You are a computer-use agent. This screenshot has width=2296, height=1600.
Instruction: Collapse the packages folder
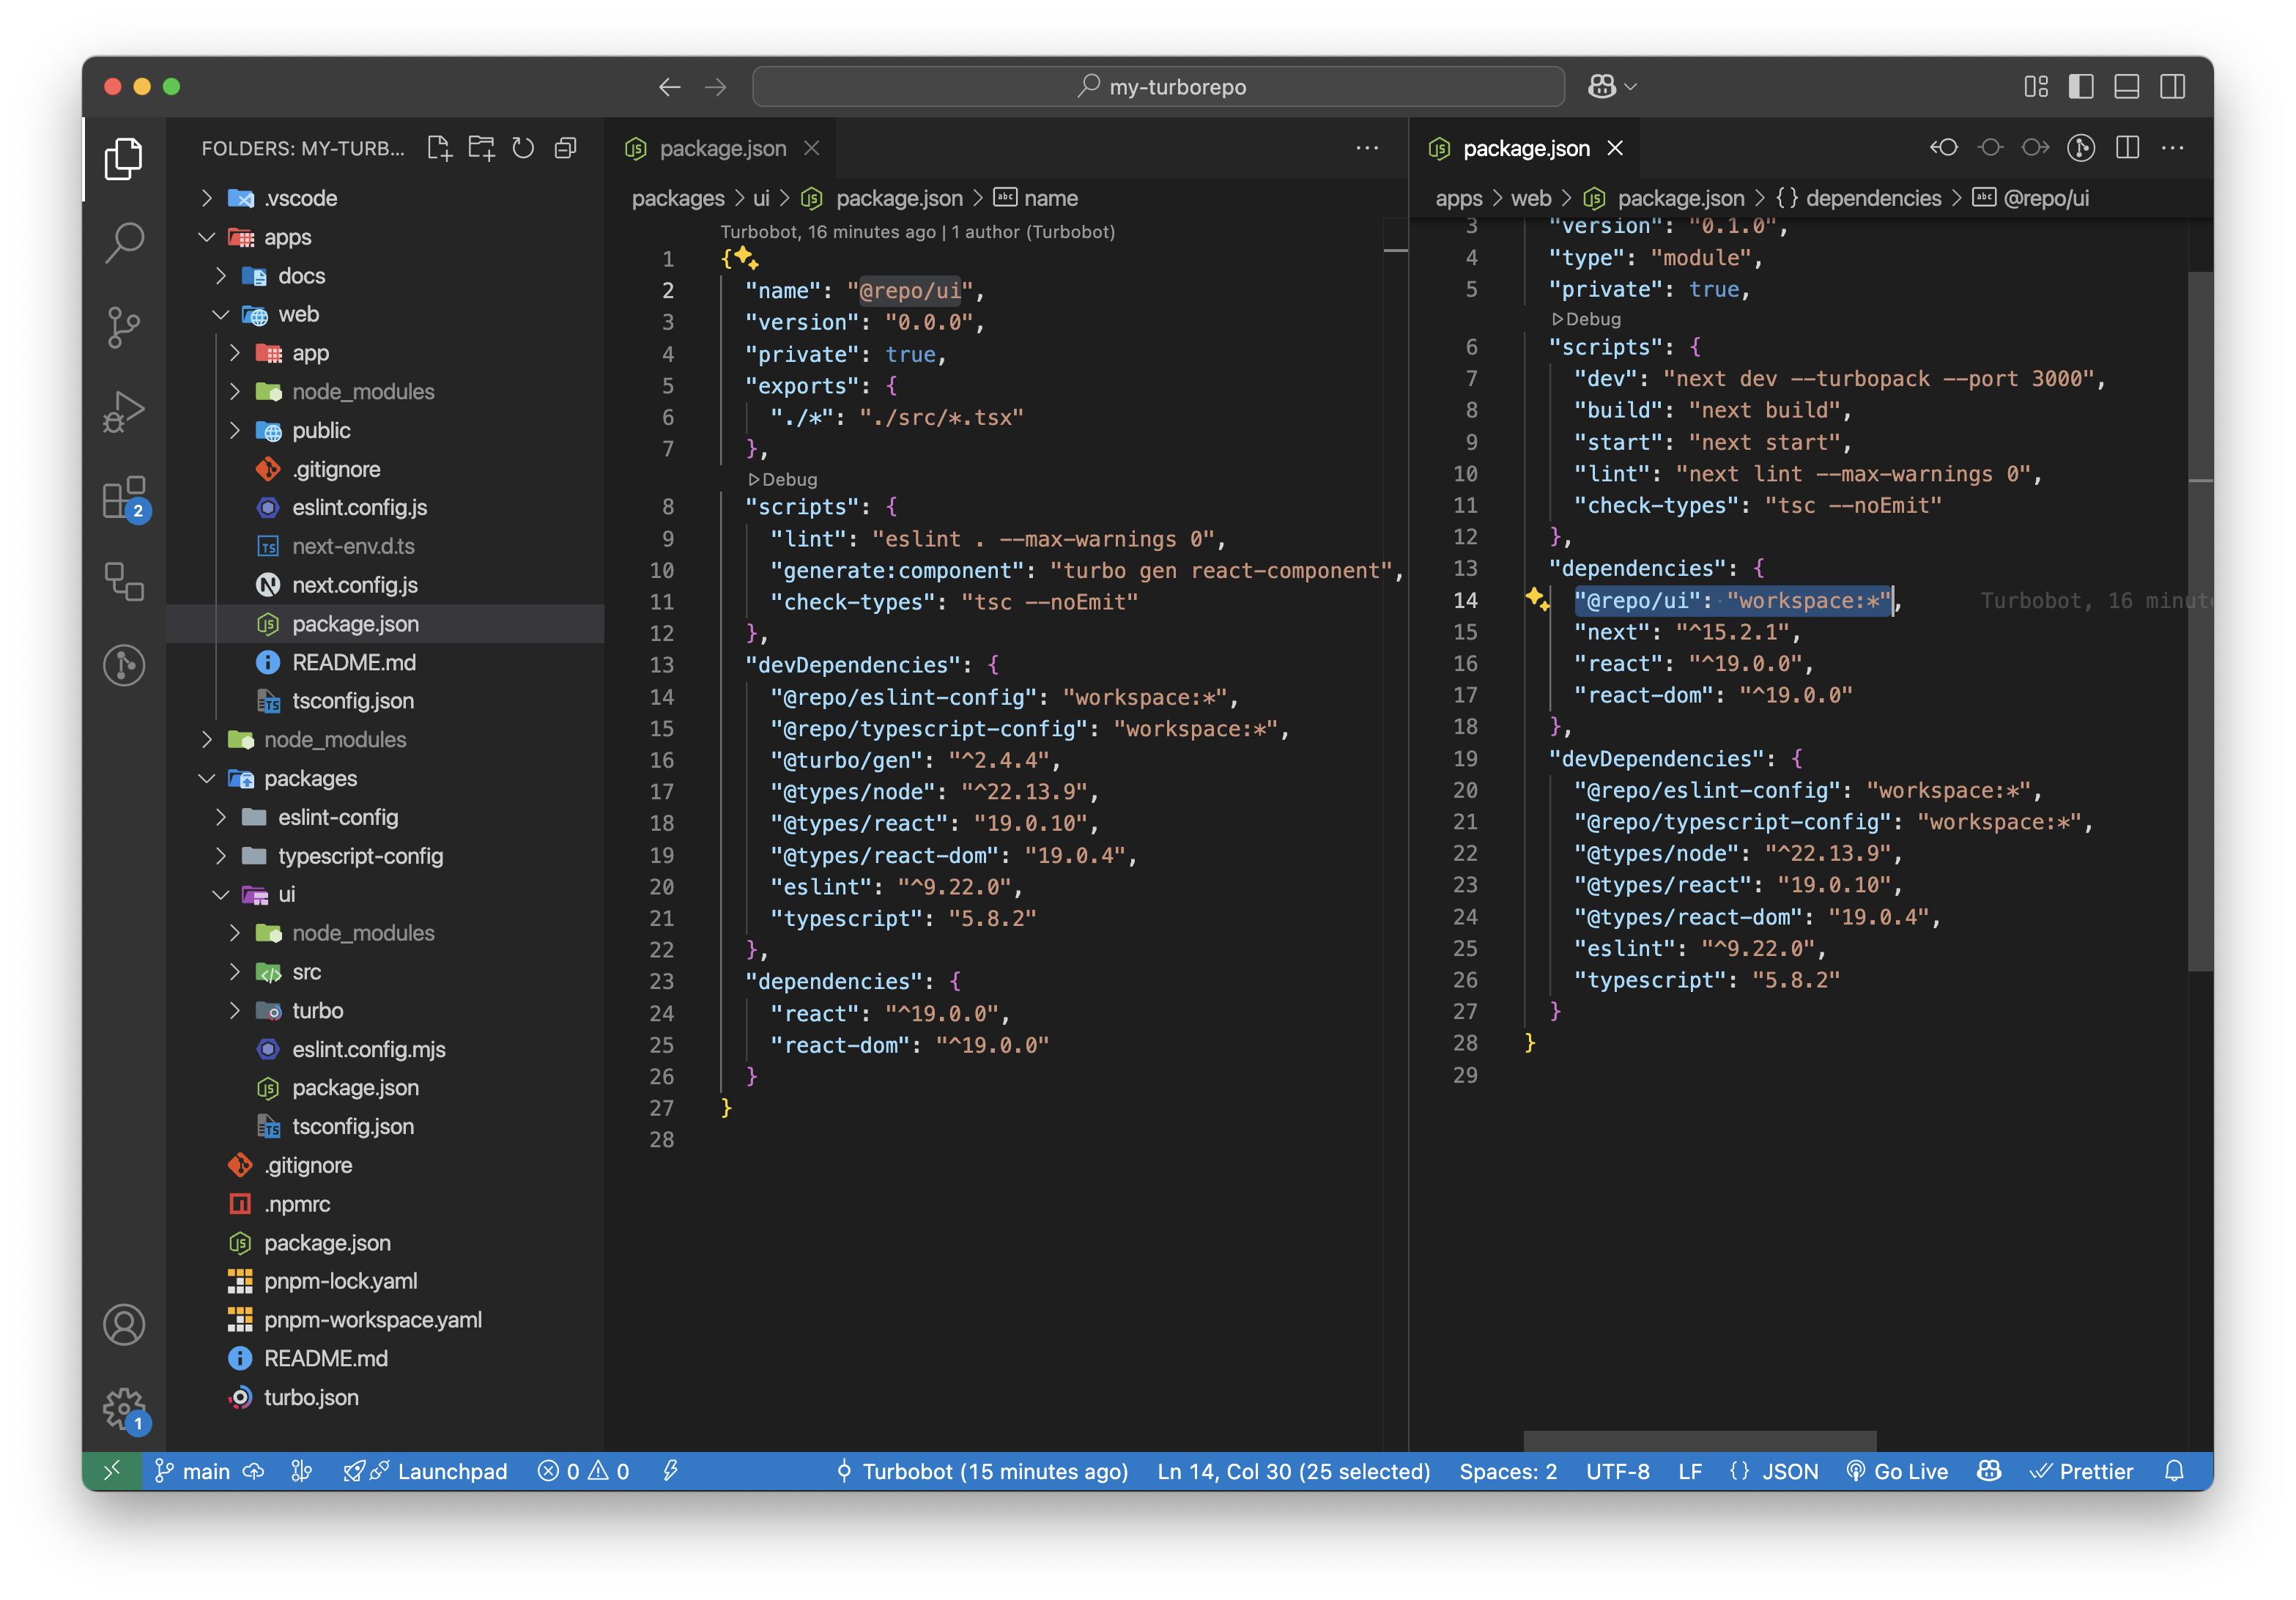pyautogui.click(x=310, y=778)
